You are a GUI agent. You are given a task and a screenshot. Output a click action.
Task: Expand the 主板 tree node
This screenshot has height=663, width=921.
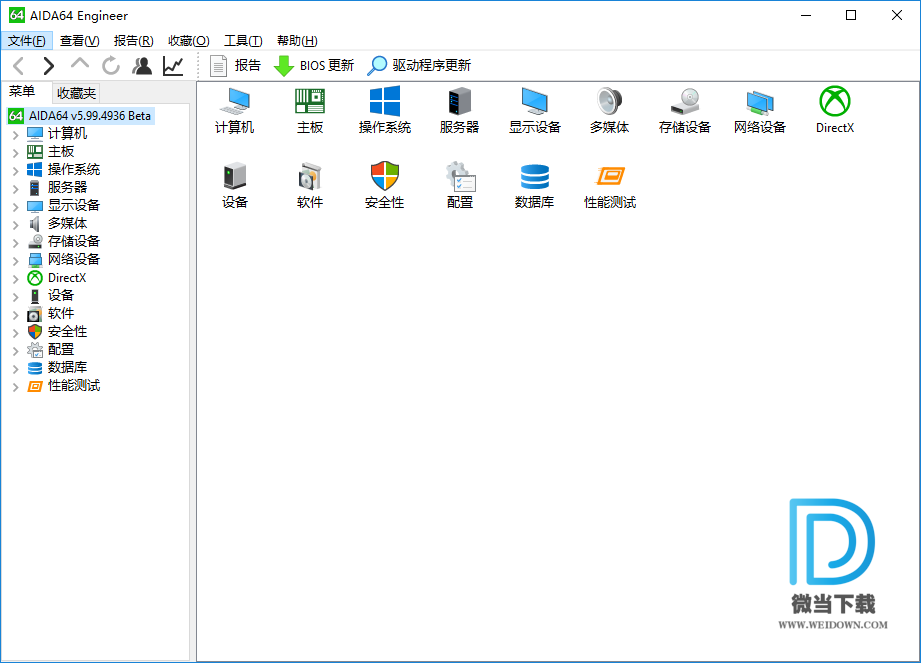tap(15, 153)
